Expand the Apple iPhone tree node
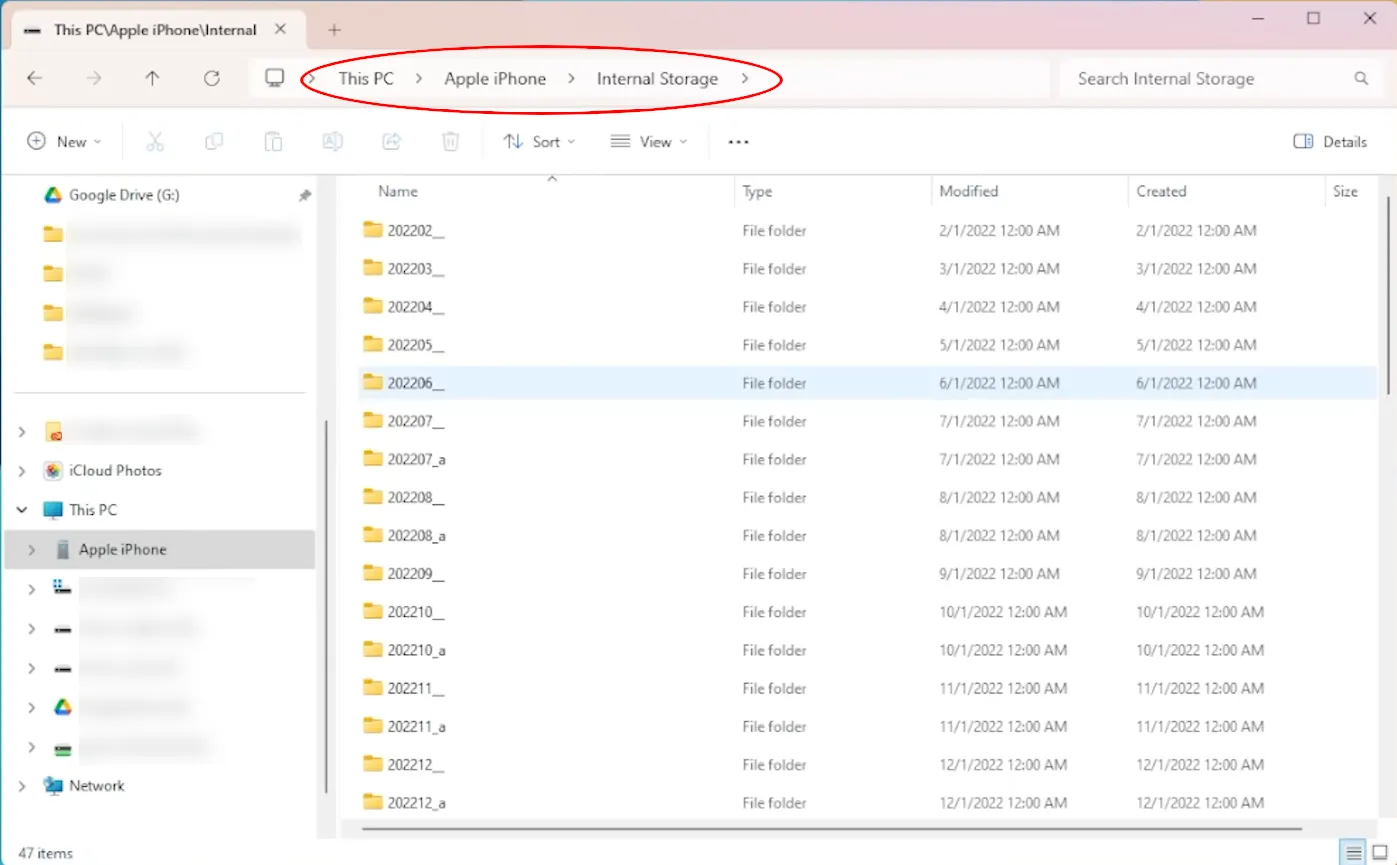Viewport: 1397px width, 865px height. tap(32, 550)
